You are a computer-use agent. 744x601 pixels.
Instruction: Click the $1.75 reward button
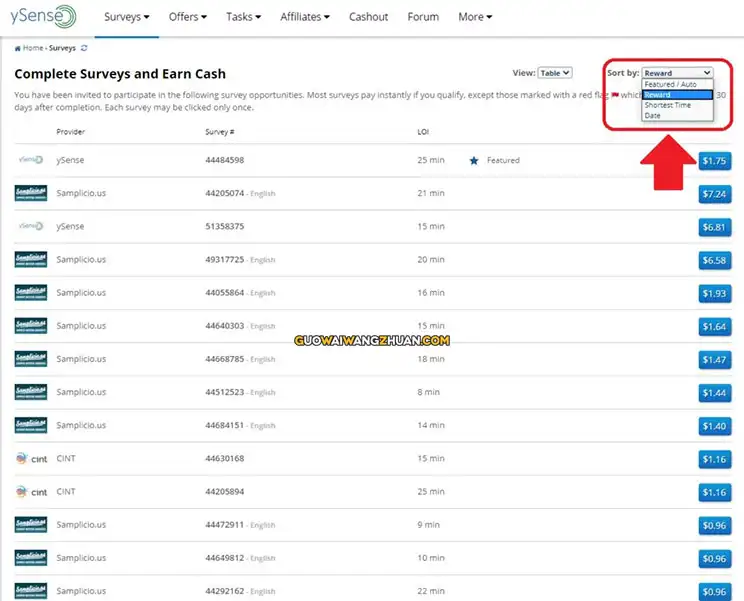click(715, 161)
